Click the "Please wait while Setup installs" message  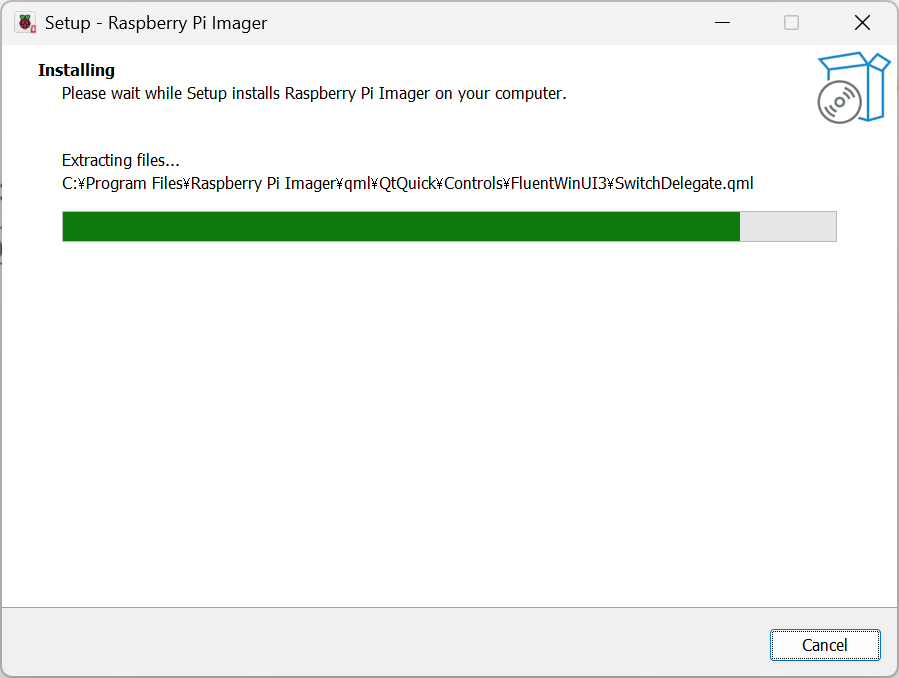coord(172,94)
